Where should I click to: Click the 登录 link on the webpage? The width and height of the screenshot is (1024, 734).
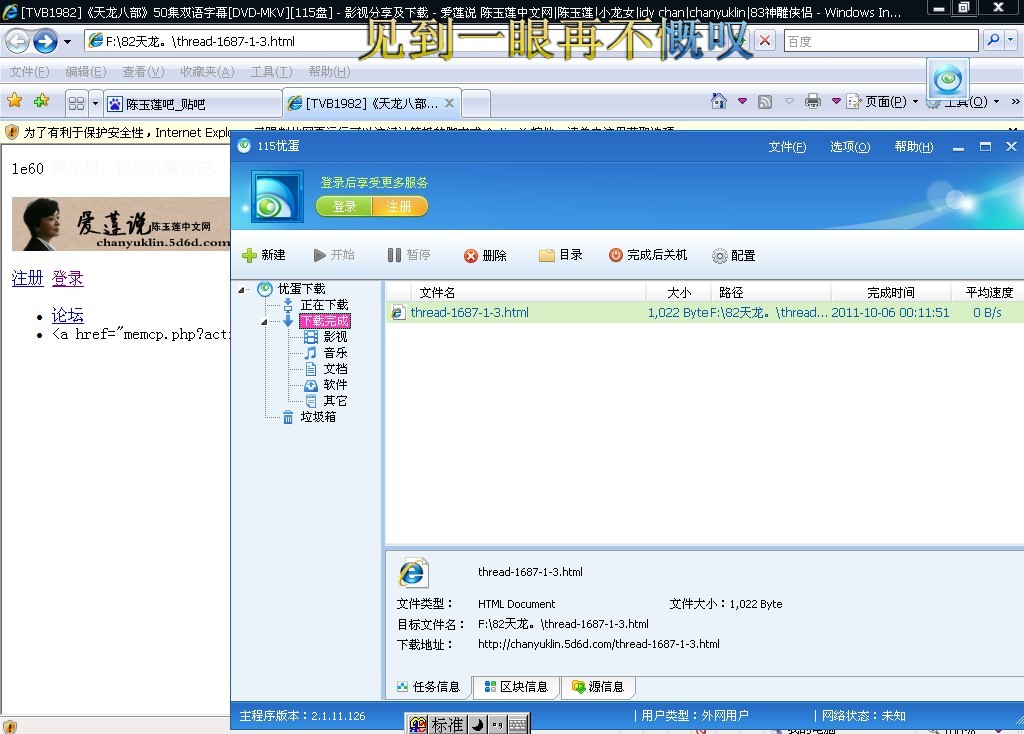[x=68, y=278]
